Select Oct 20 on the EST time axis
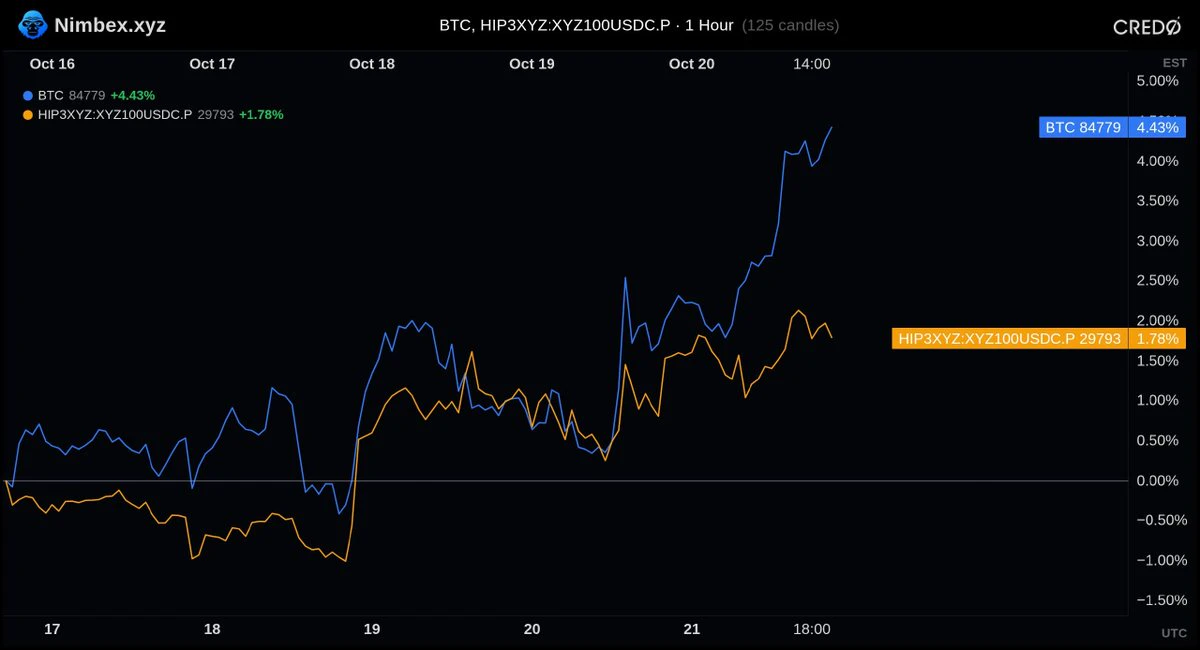This screenshot has height=650, width=1200. click(692, 64)
